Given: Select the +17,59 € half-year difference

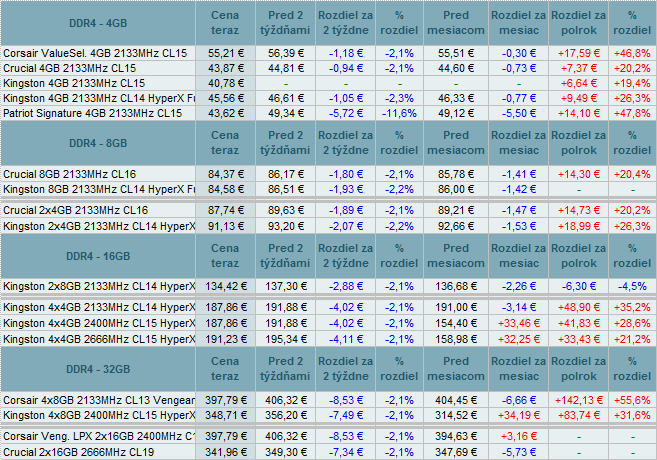Looking at the screenshot, I should point(579,53).
